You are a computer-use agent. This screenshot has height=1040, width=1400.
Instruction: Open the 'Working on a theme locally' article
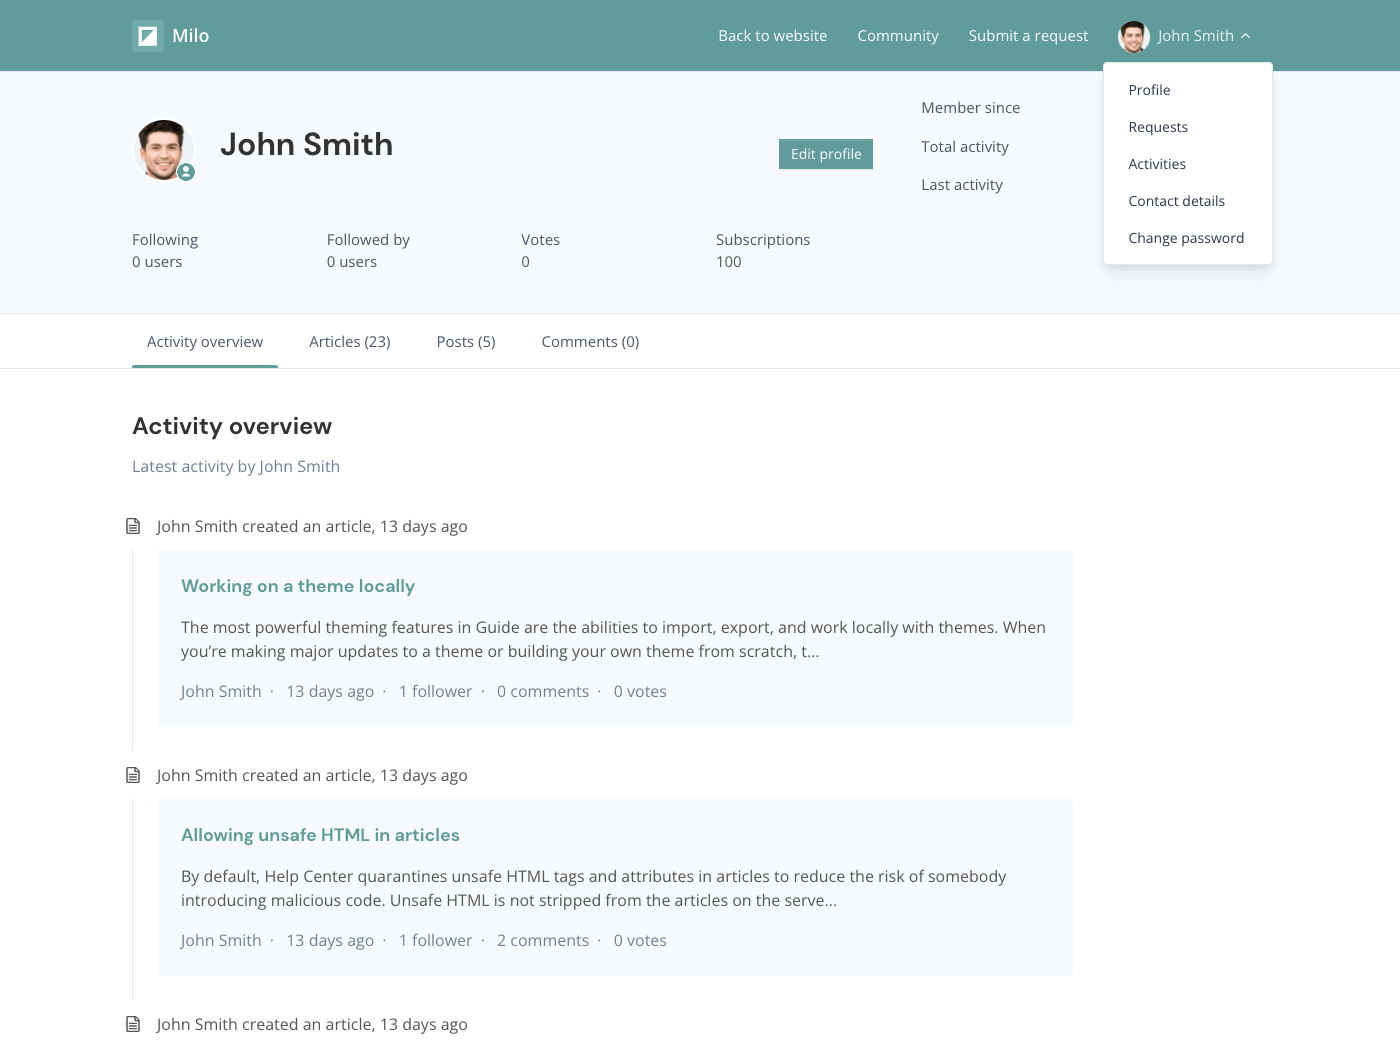(x=298, y=586)
